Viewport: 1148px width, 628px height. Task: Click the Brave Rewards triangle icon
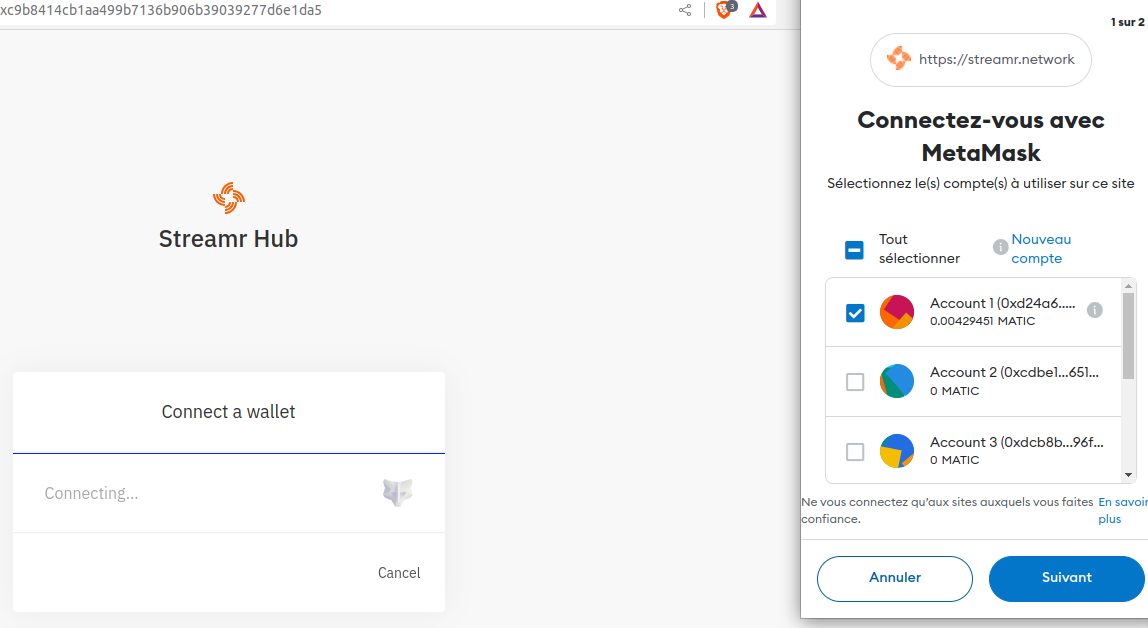click(758, 10)
